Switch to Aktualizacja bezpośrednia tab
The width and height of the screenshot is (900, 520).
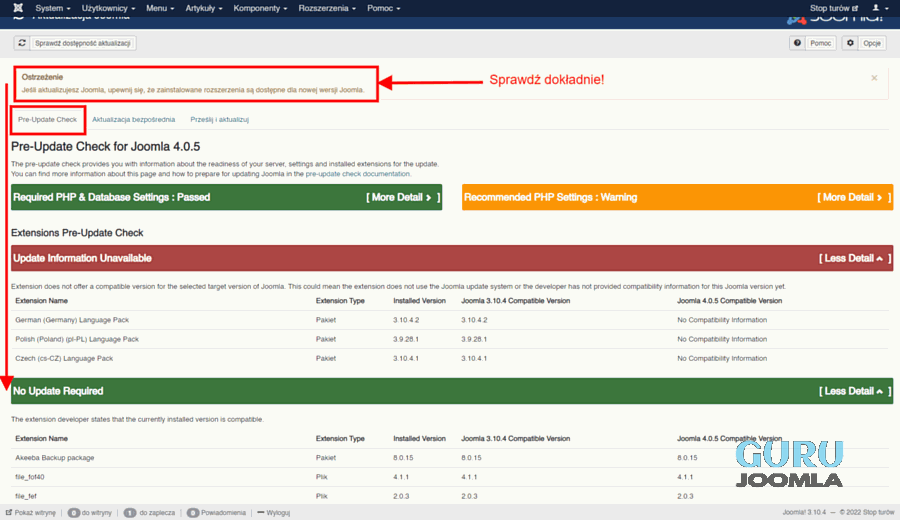[x=133, y=119]
